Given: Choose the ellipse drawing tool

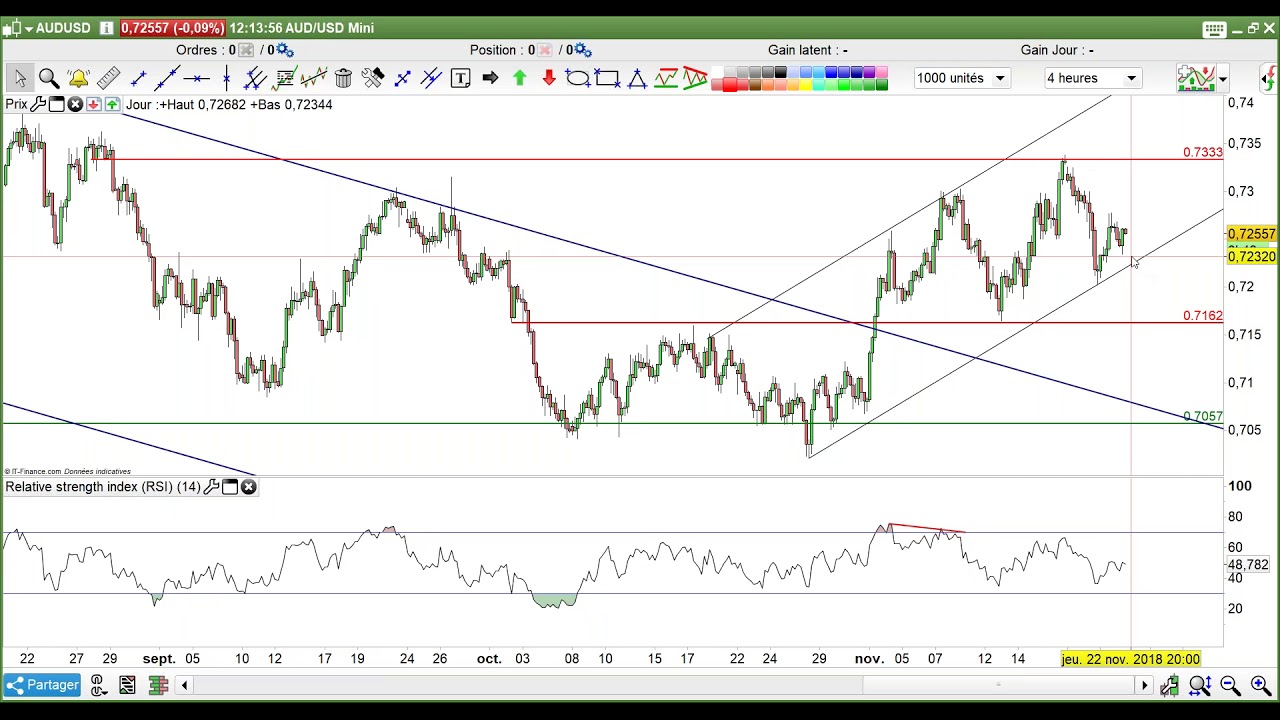Looking at the screenshot, I should pos(577,78).
